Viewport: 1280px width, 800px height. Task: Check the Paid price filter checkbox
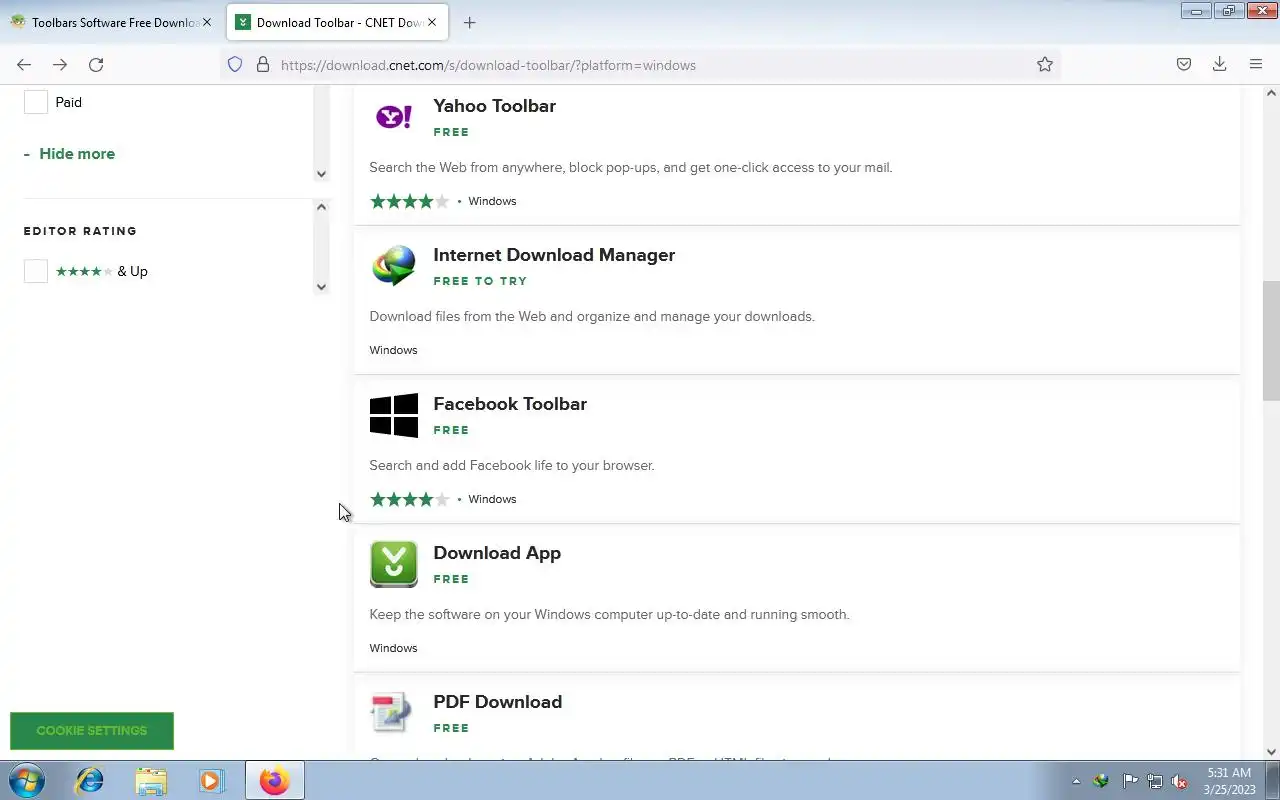click(x=36, y=102)
